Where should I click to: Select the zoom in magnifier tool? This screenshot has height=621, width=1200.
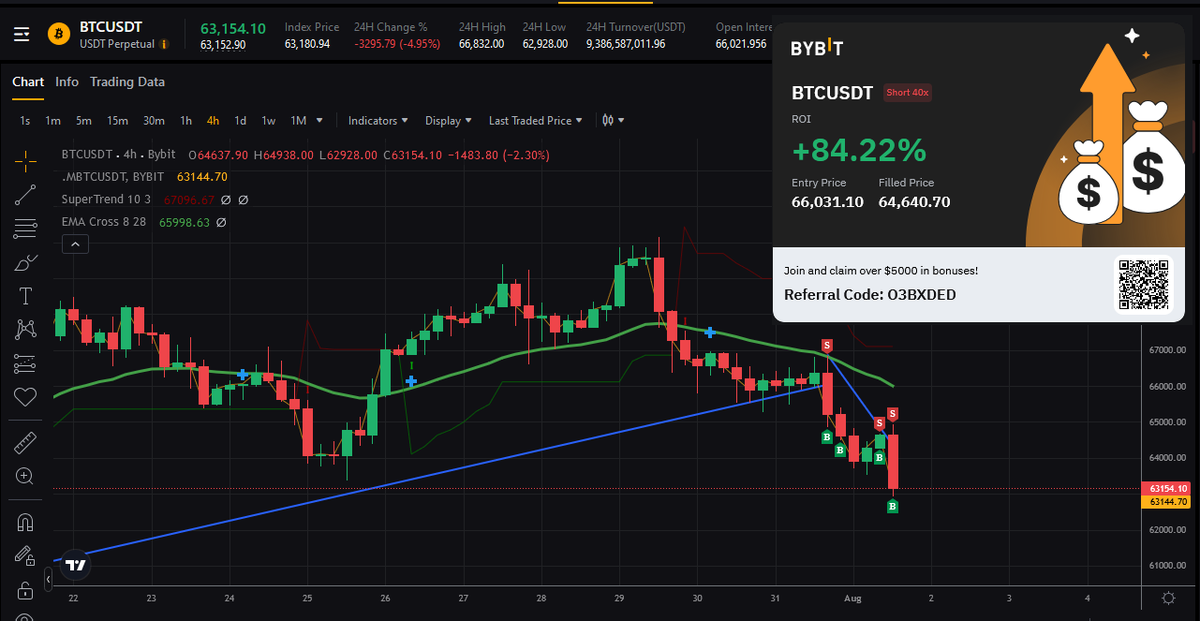pyautogui.click(x=25, y=476)
